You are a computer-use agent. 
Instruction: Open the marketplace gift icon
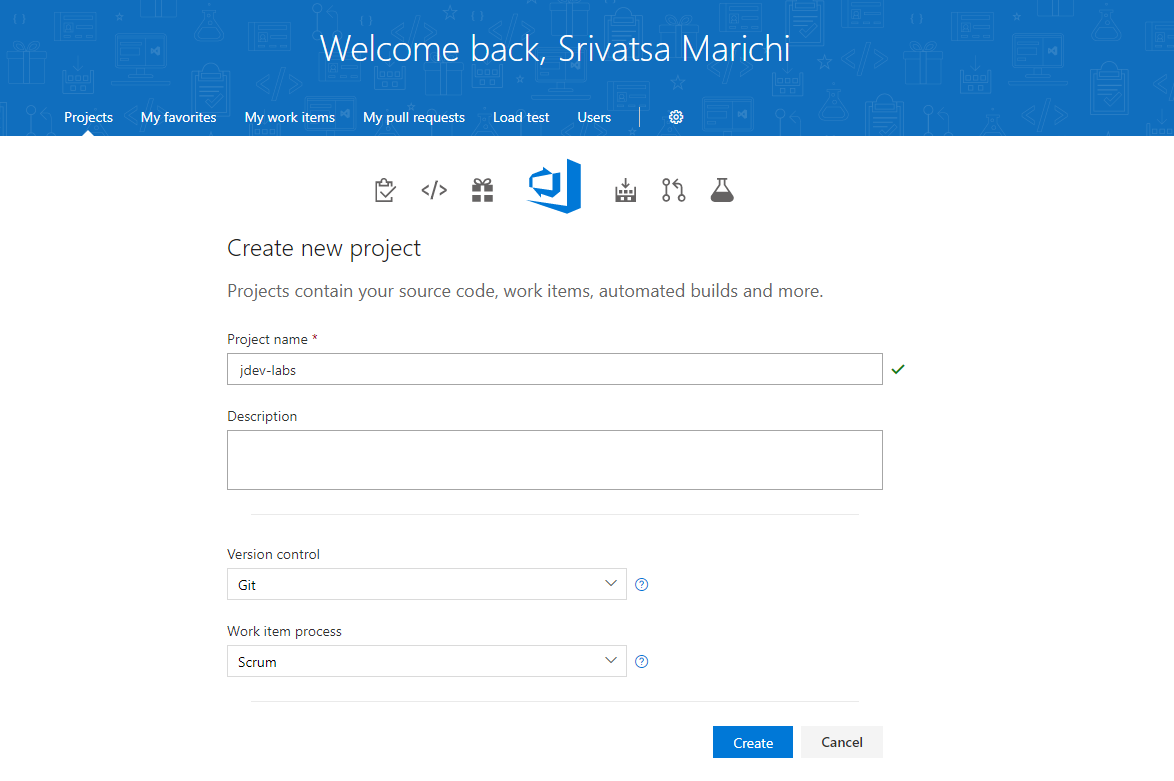pos(482,189)
